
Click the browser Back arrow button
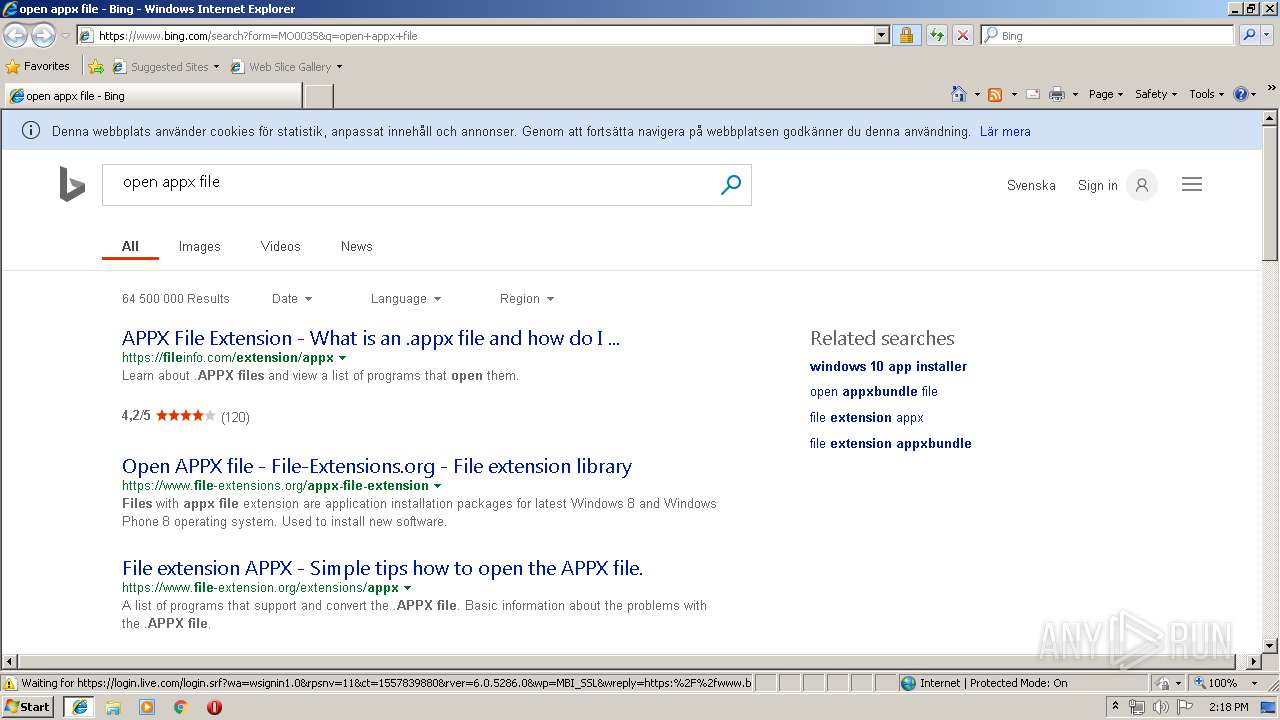pyautogui.click(x=15, y=35)
